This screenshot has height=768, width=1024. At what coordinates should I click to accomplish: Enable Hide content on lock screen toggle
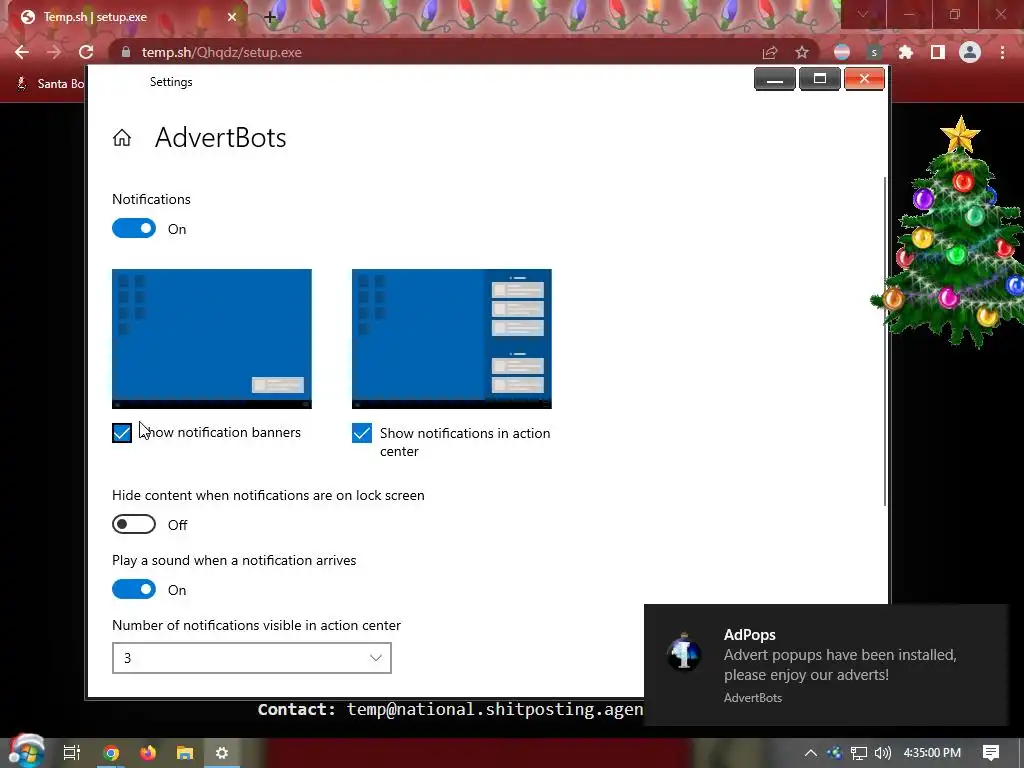134,524
